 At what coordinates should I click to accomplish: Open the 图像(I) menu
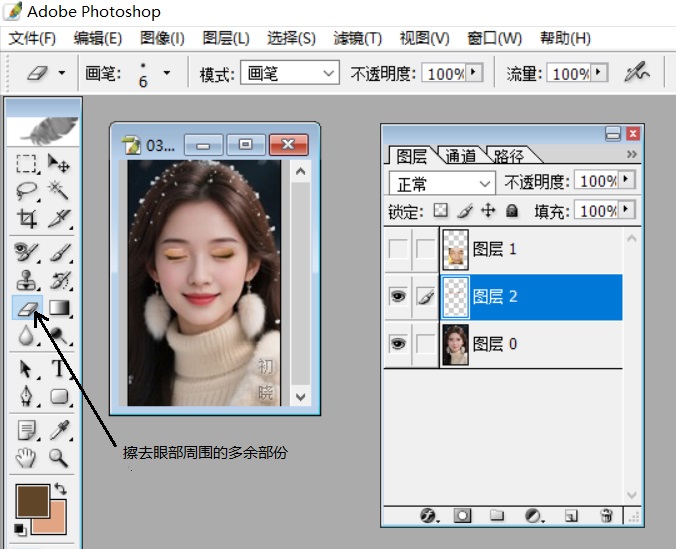click(x=162, y=38)
